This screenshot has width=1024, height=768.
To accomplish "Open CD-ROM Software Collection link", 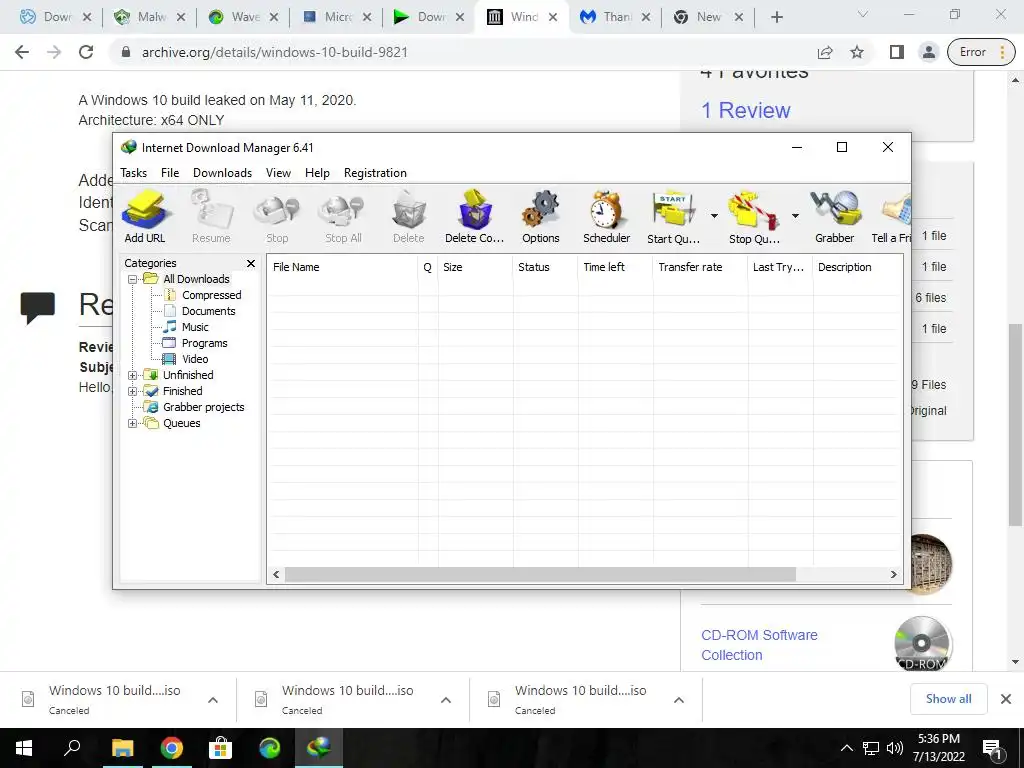I will click(760, 645).
